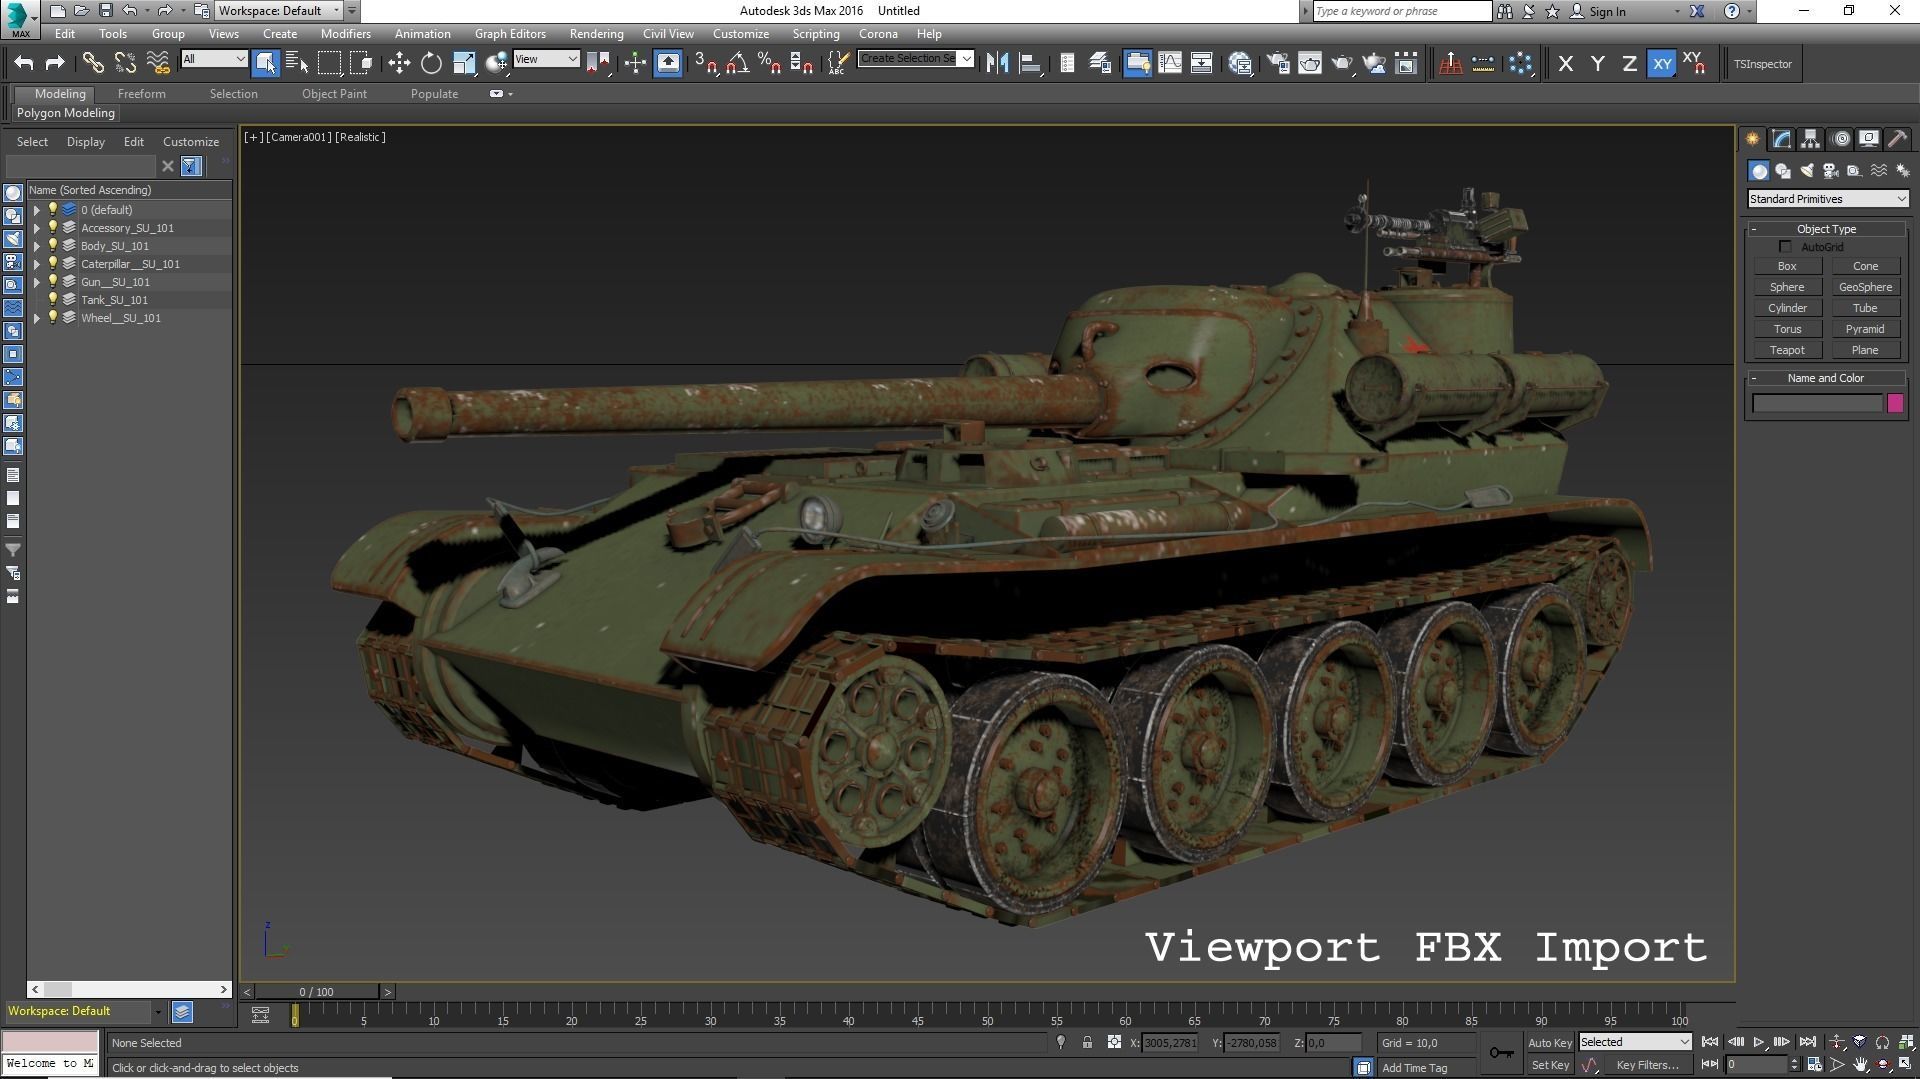
Task: Toggle visibility bulb of Tank_SU_101 layer
Action: 53,300
